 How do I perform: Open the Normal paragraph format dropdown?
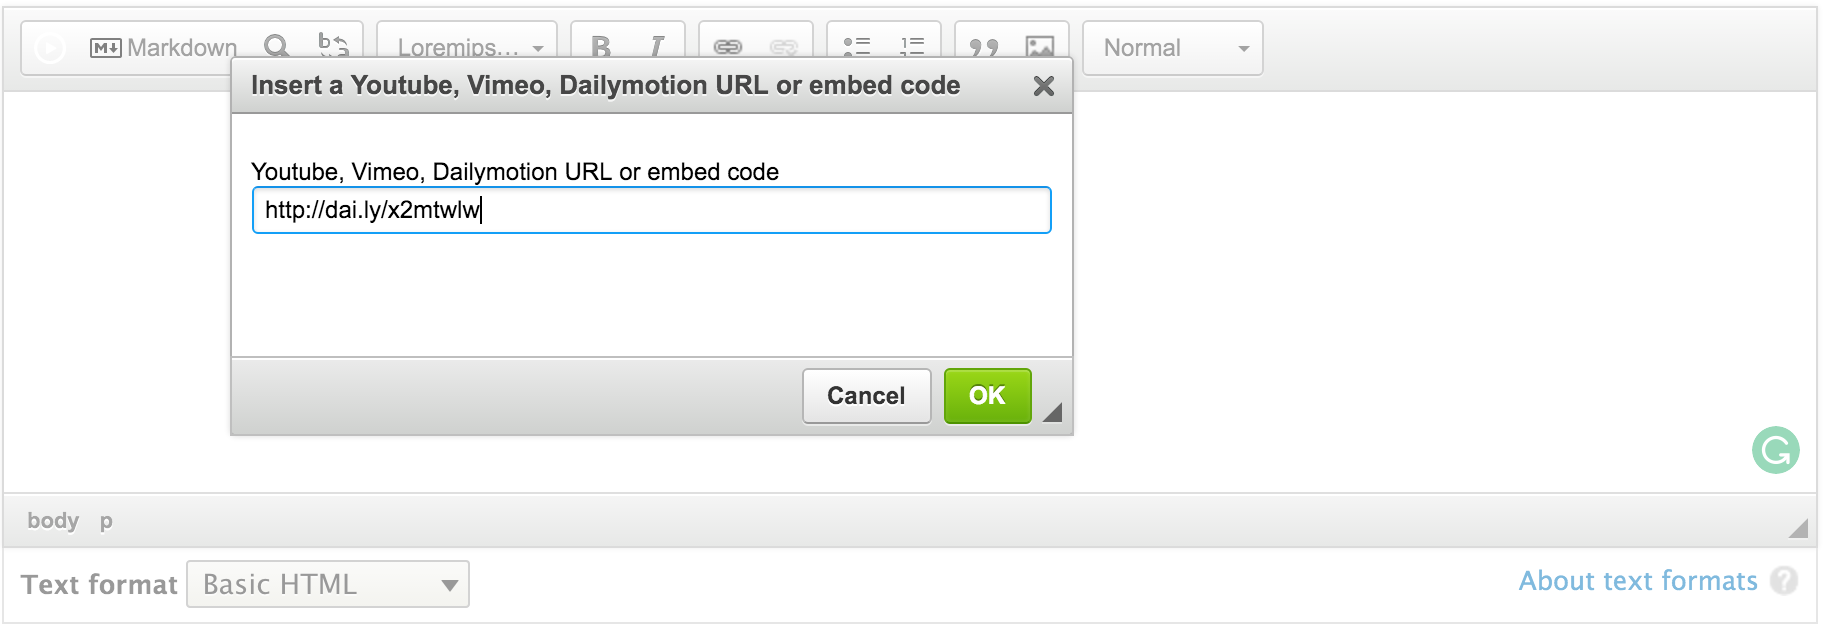tap(1173, 48)
